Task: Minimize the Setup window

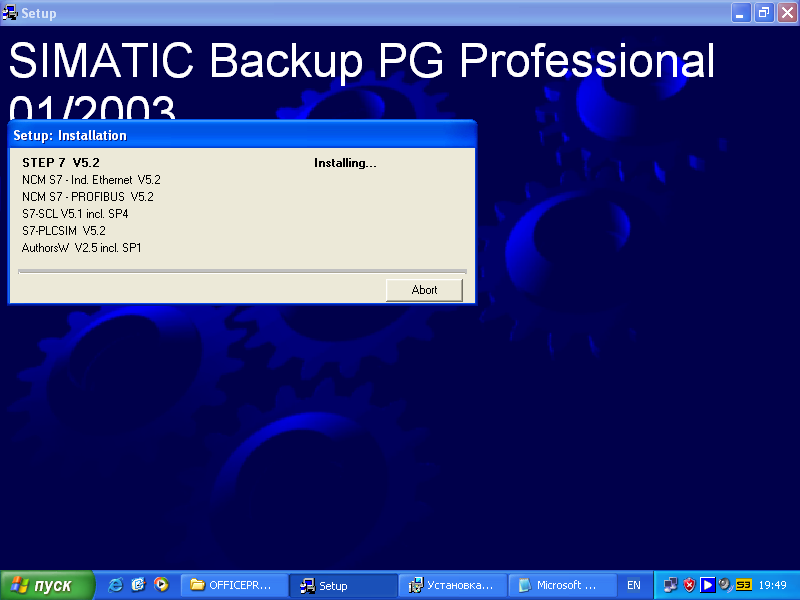Action: pos(741,13)
